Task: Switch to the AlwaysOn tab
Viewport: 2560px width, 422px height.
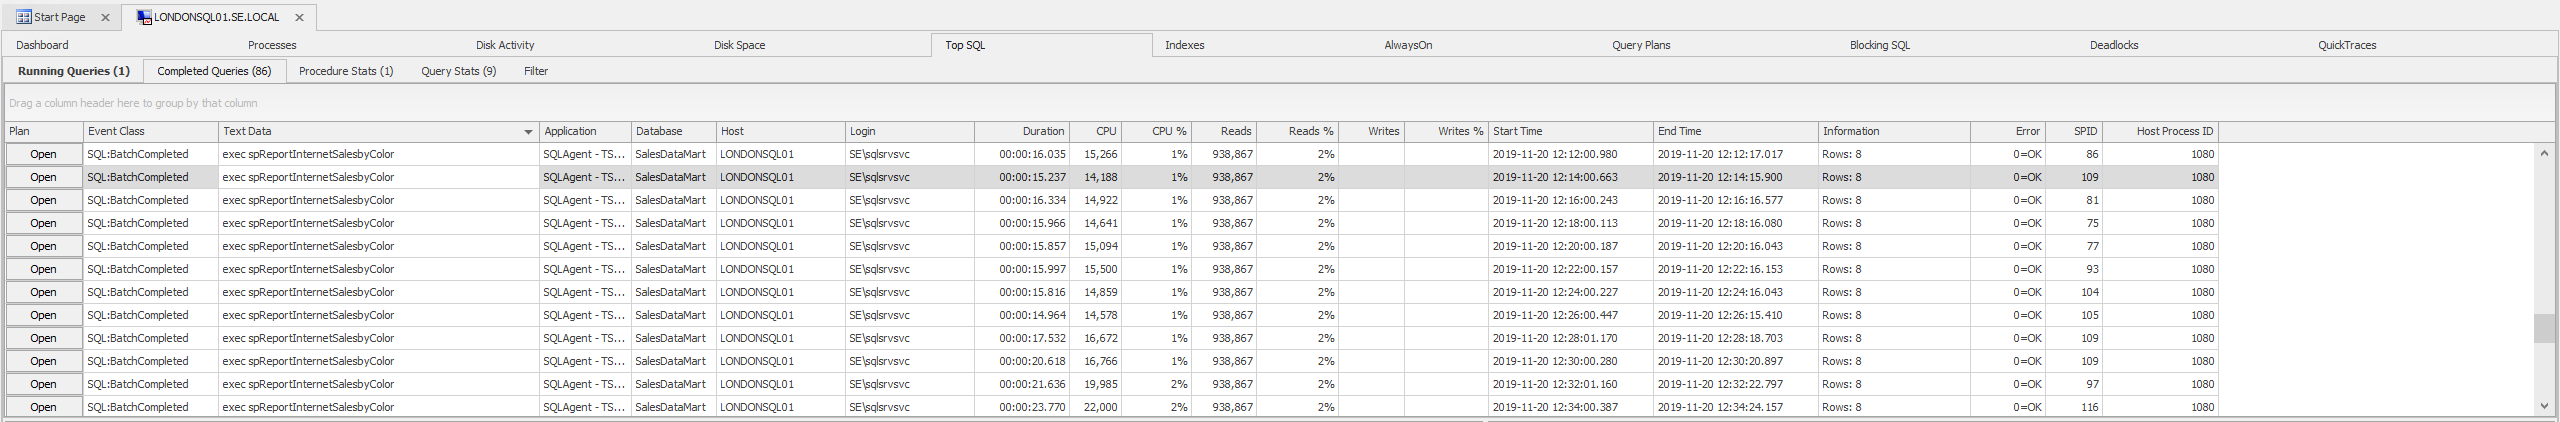Action: [1408, 45]
